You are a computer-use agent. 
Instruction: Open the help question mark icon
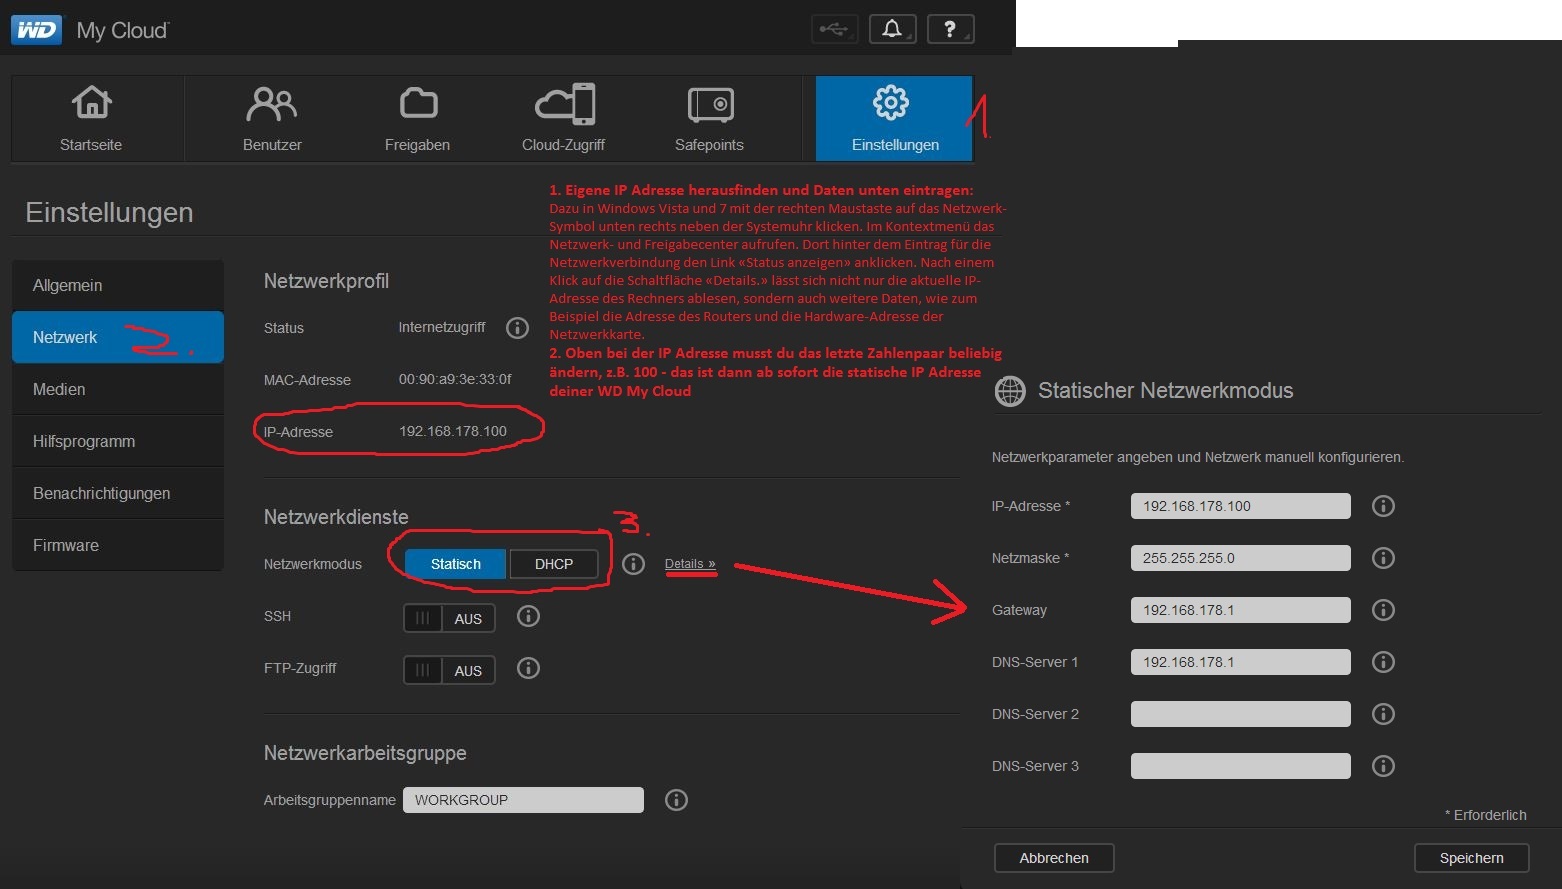pyautogui.click(x=950, y=29)
